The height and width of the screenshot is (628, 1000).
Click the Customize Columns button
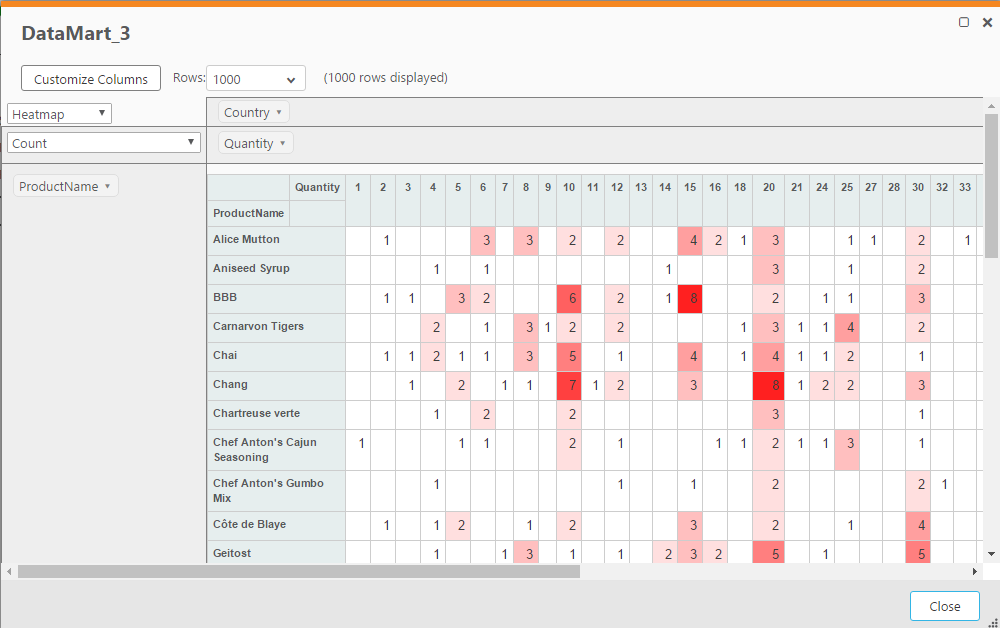tap(91, 78)
